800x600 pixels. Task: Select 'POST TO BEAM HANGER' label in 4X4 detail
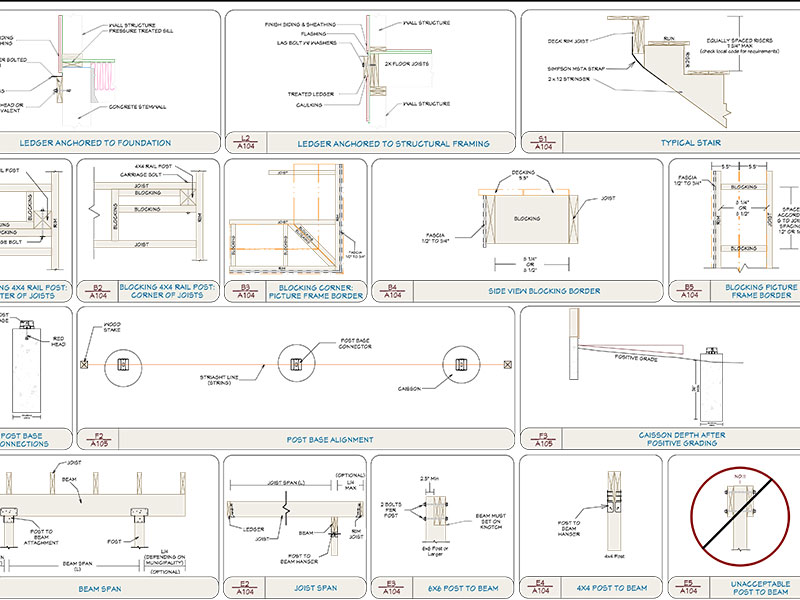(569, 528)
